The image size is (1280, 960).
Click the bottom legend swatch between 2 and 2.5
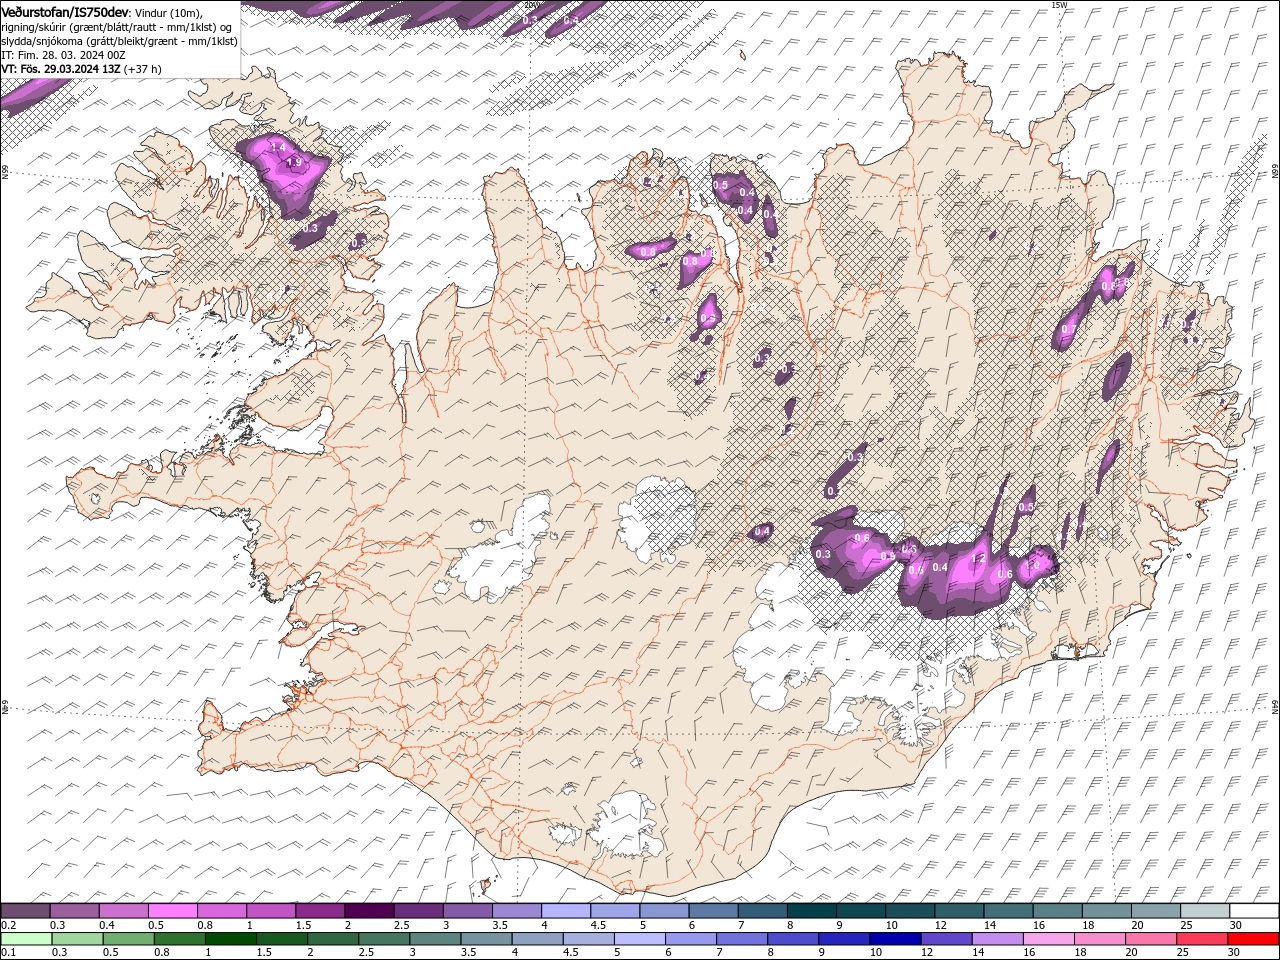[332, 939]
